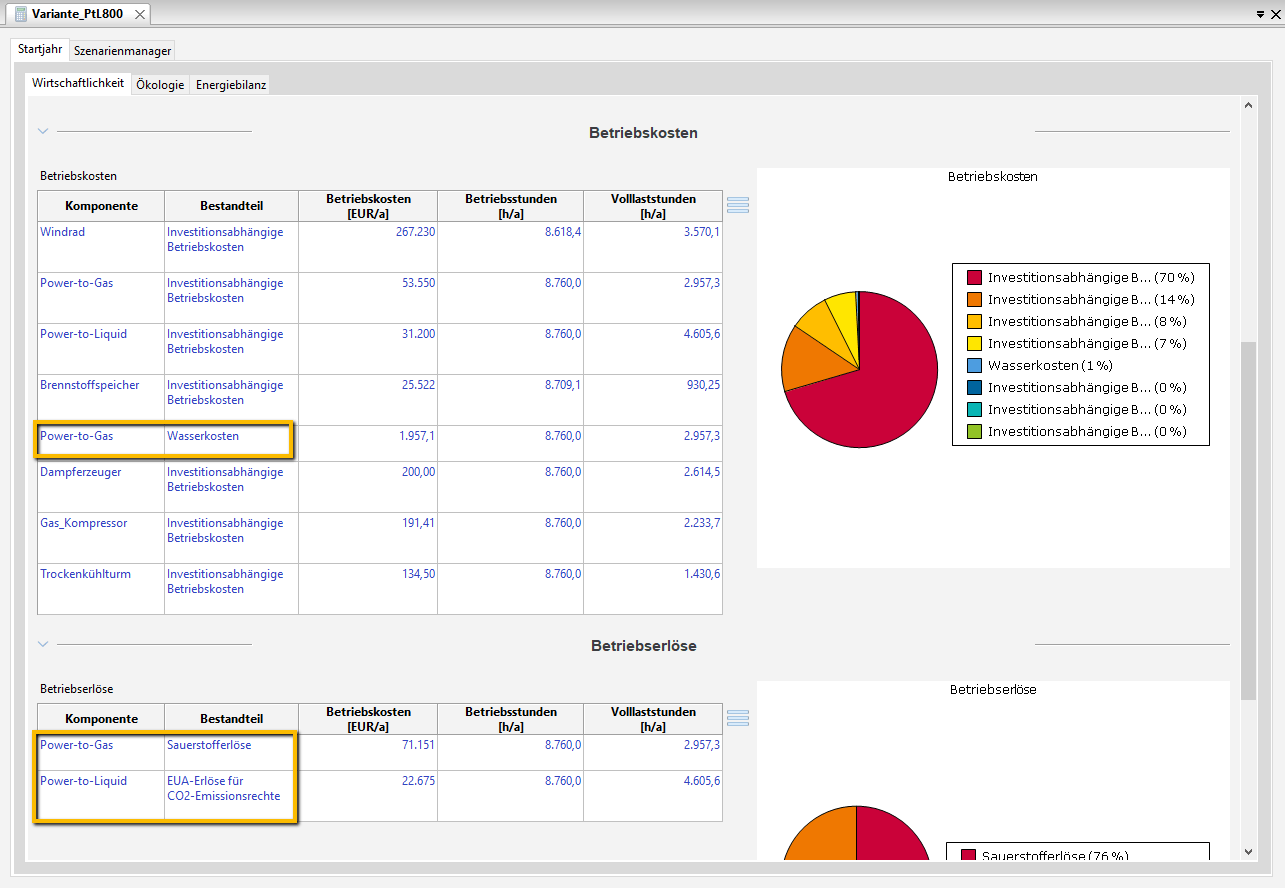Open Betriebskosten table column menu icon
Image resolution: width=1285 pixels, height=888 pixels.
[738, 205]
